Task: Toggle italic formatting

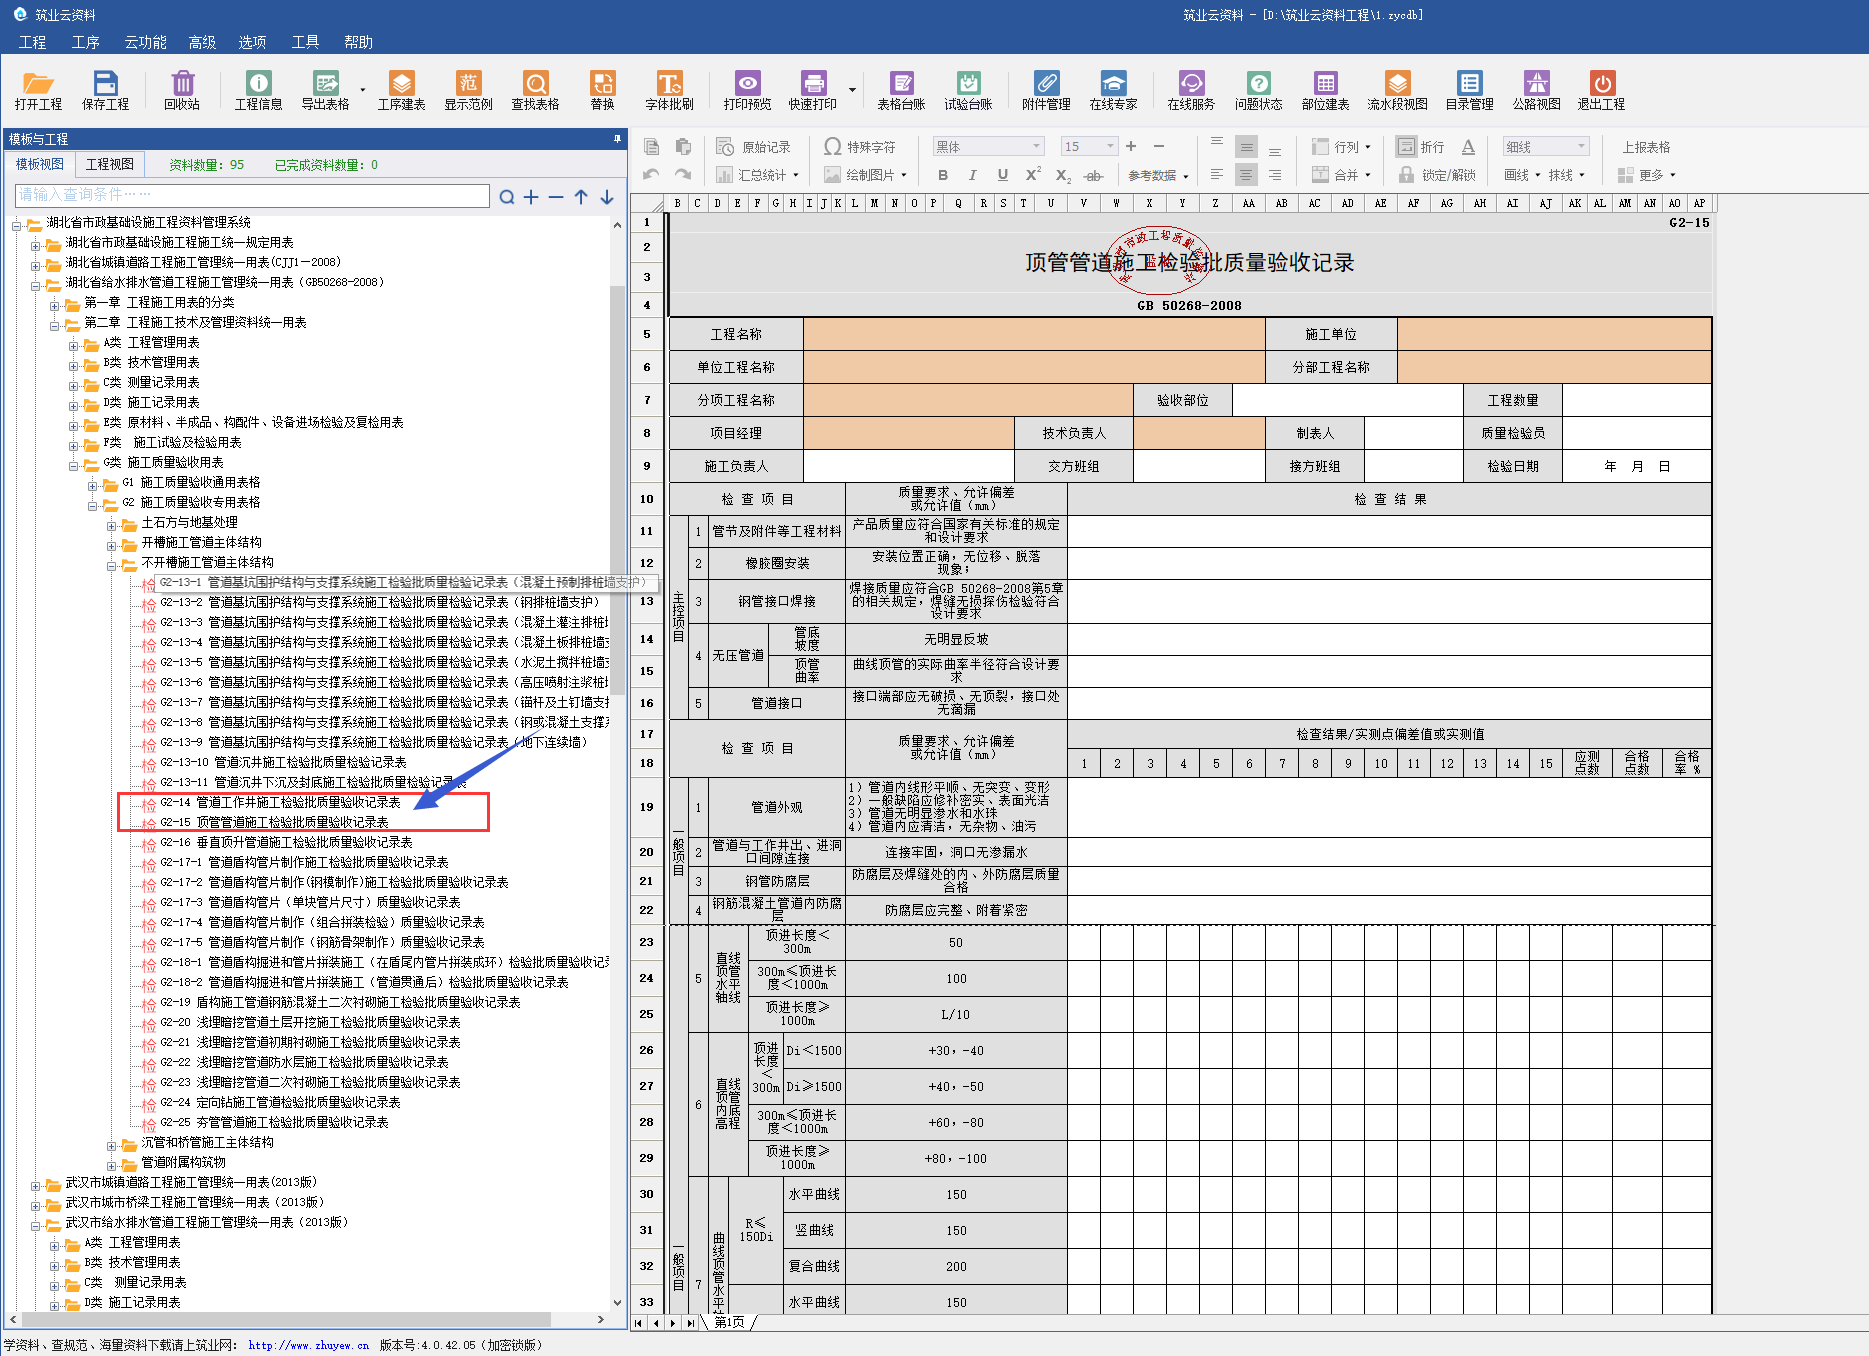Action: [972, 175]
